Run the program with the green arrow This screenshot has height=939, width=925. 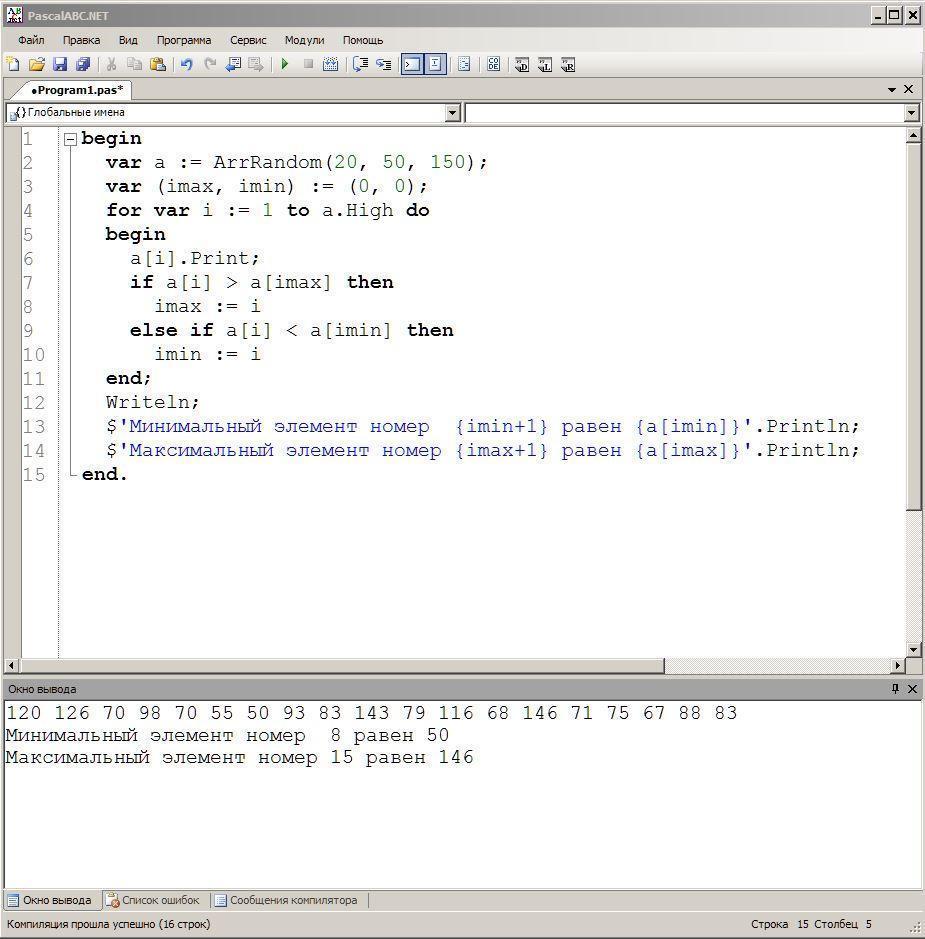click(x=285, y=65)
